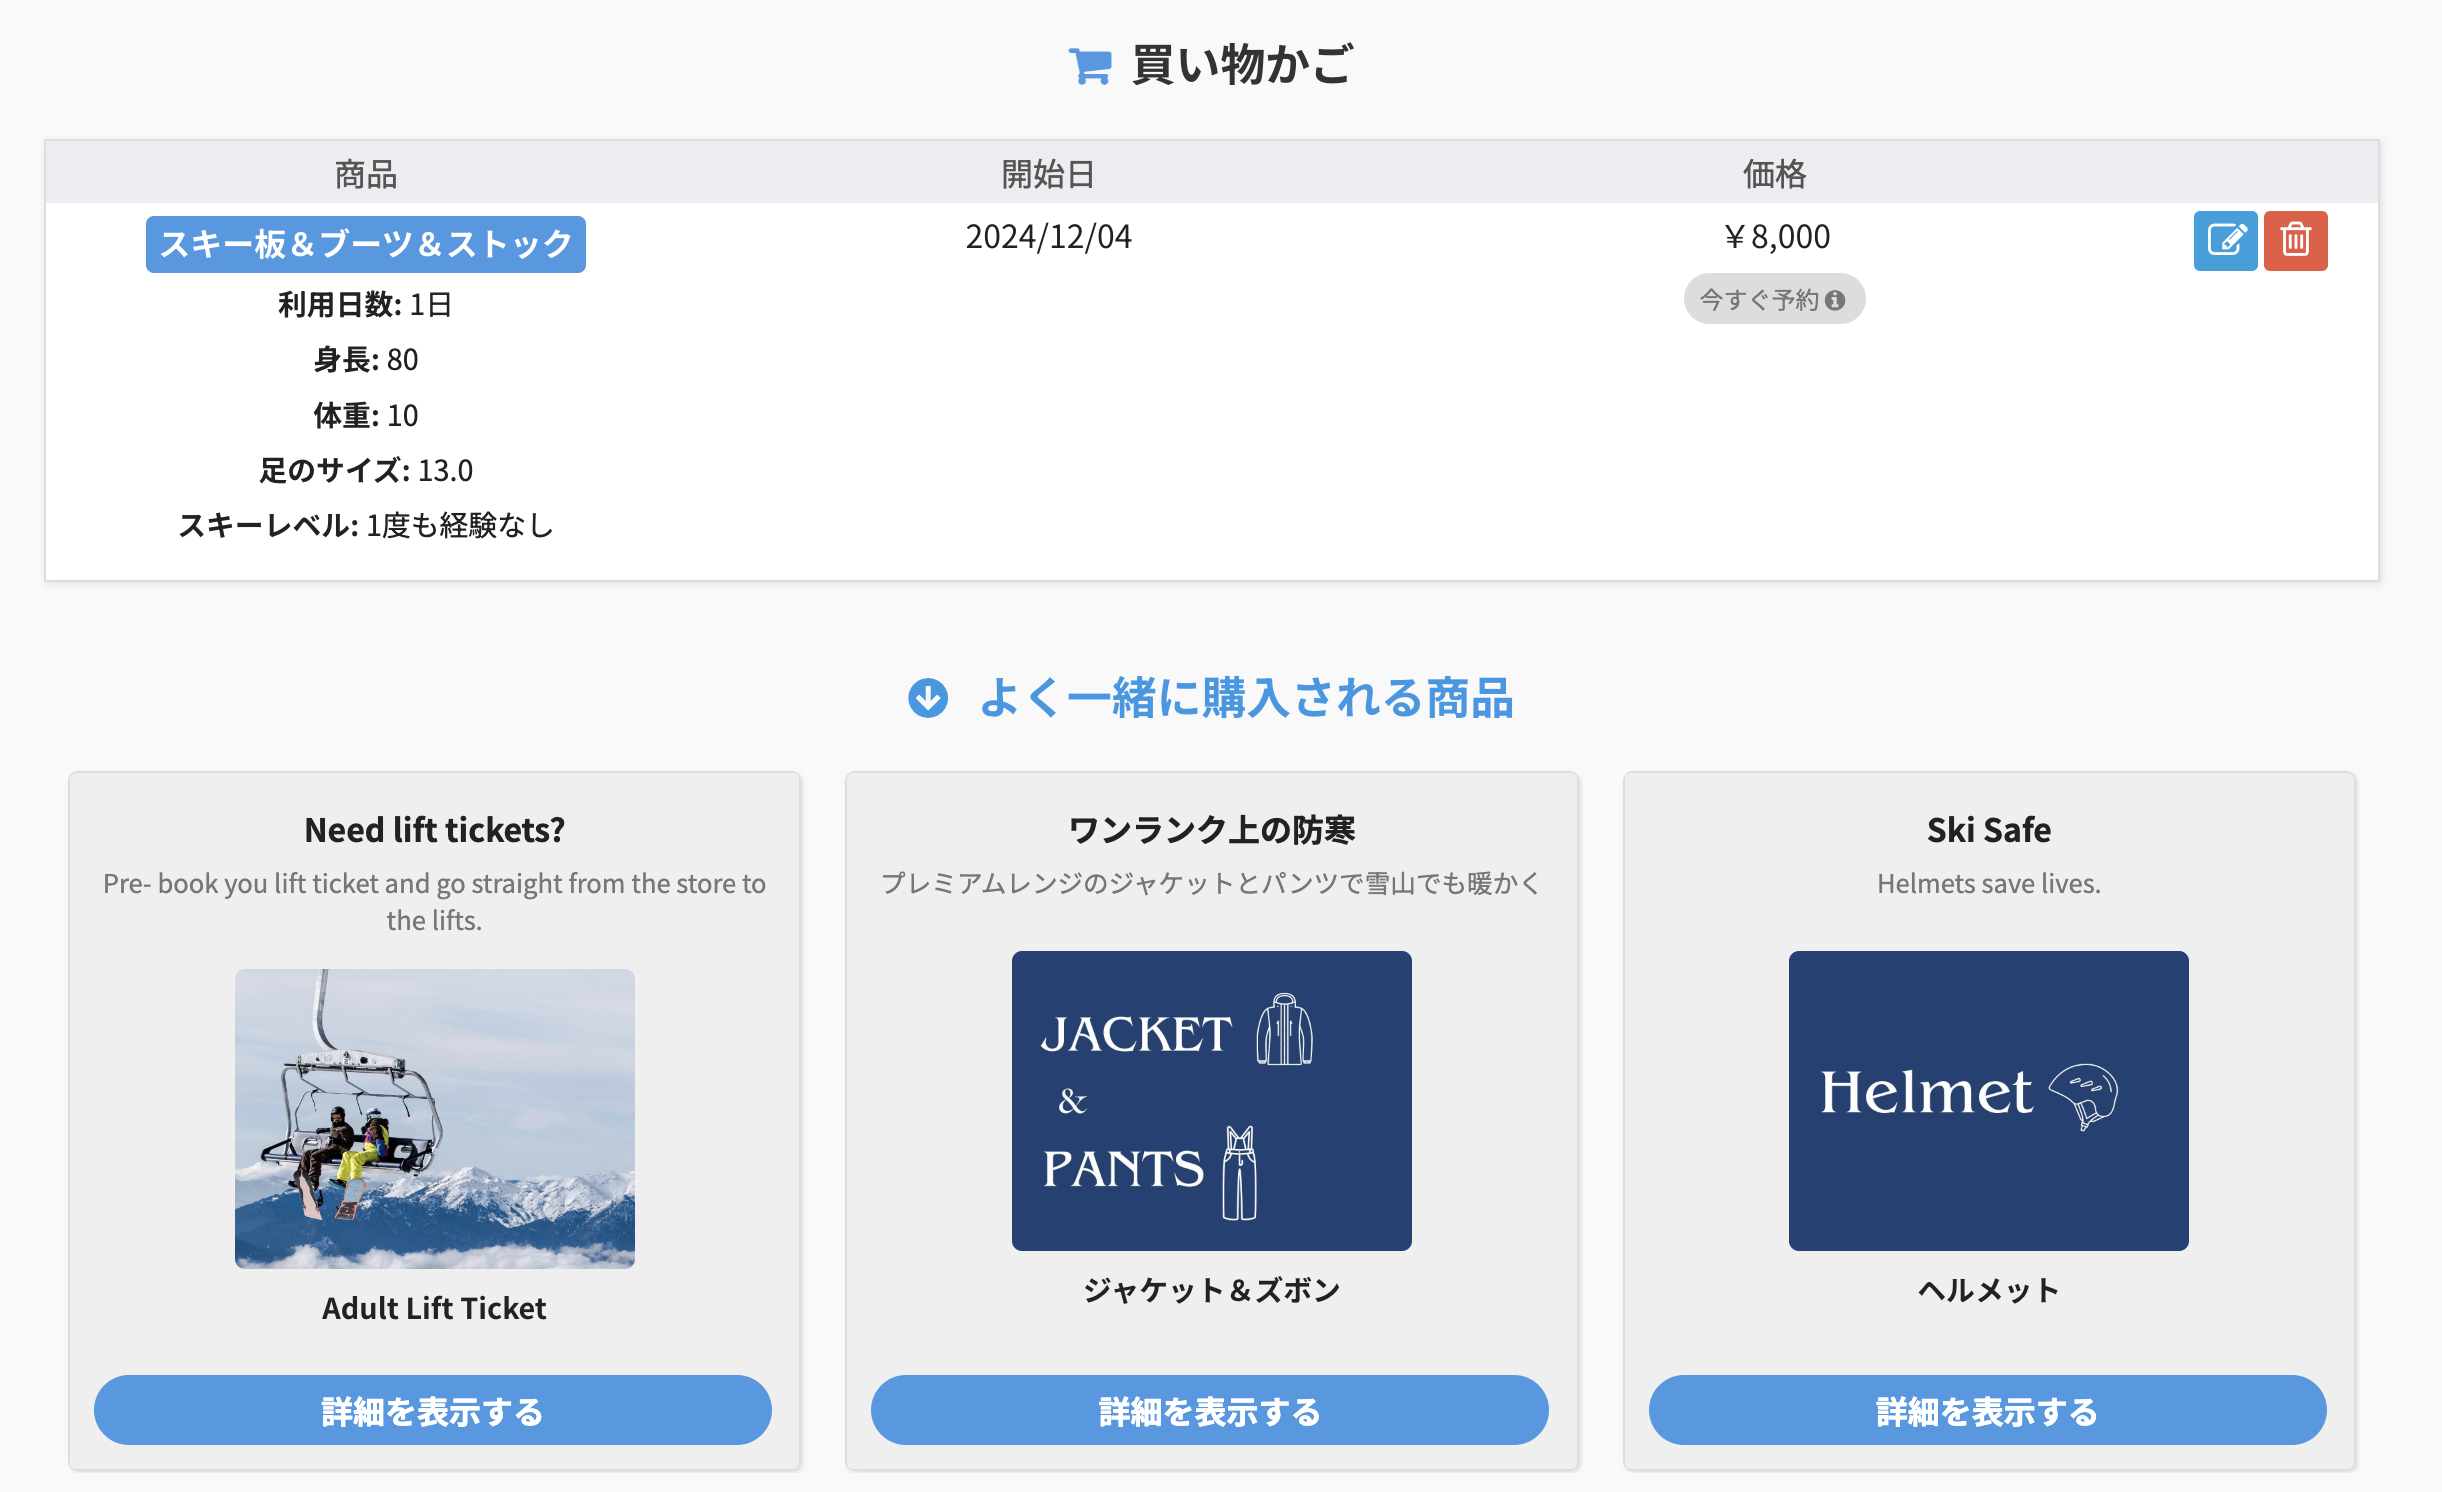Click the ヘルメット product name
The width and height of the screenshot is (2442, 1492).
coord(1988,1290)
